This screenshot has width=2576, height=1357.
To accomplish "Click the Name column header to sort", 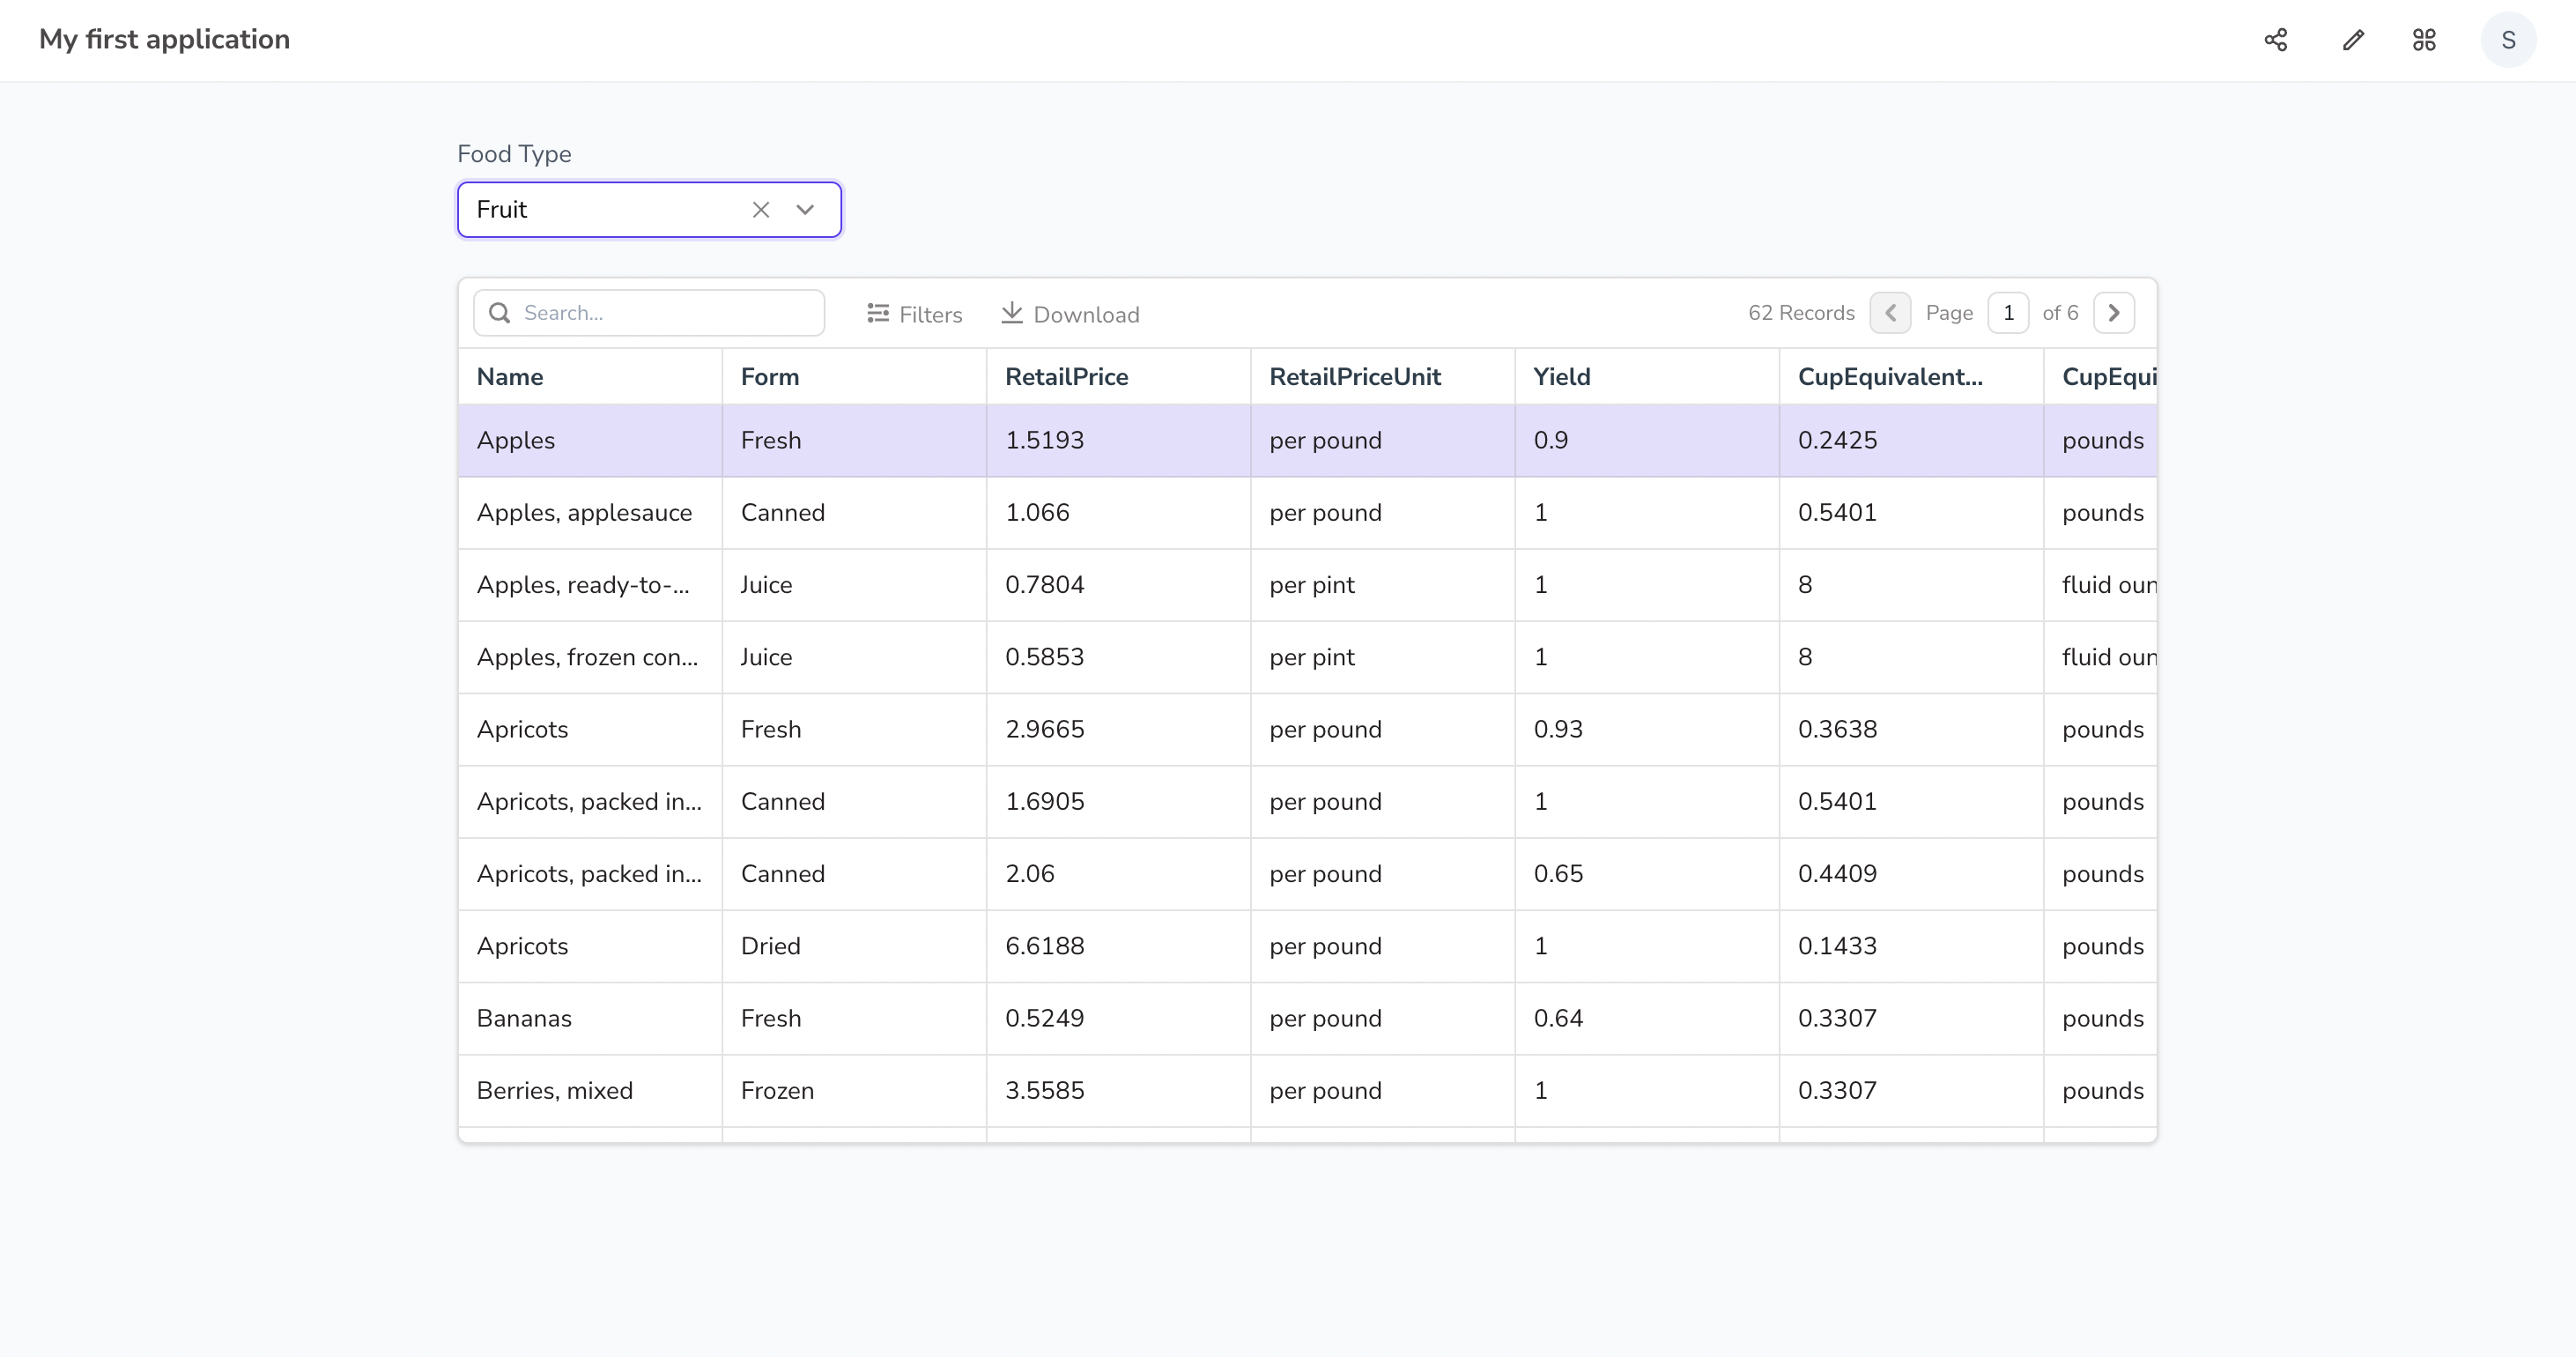I will [x=511, y=377].
